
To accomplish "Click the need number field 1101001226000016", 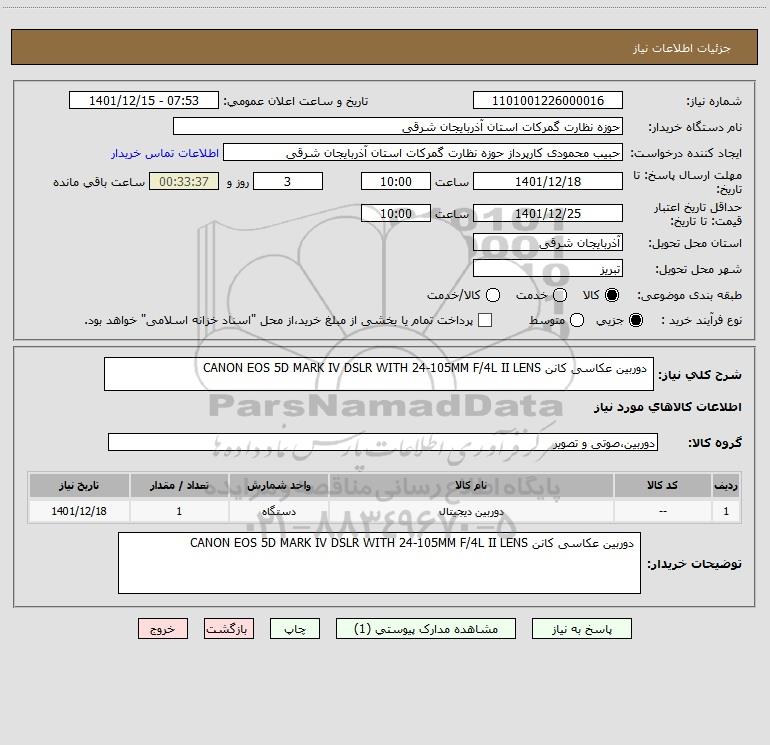I will (x=548, y=101).
